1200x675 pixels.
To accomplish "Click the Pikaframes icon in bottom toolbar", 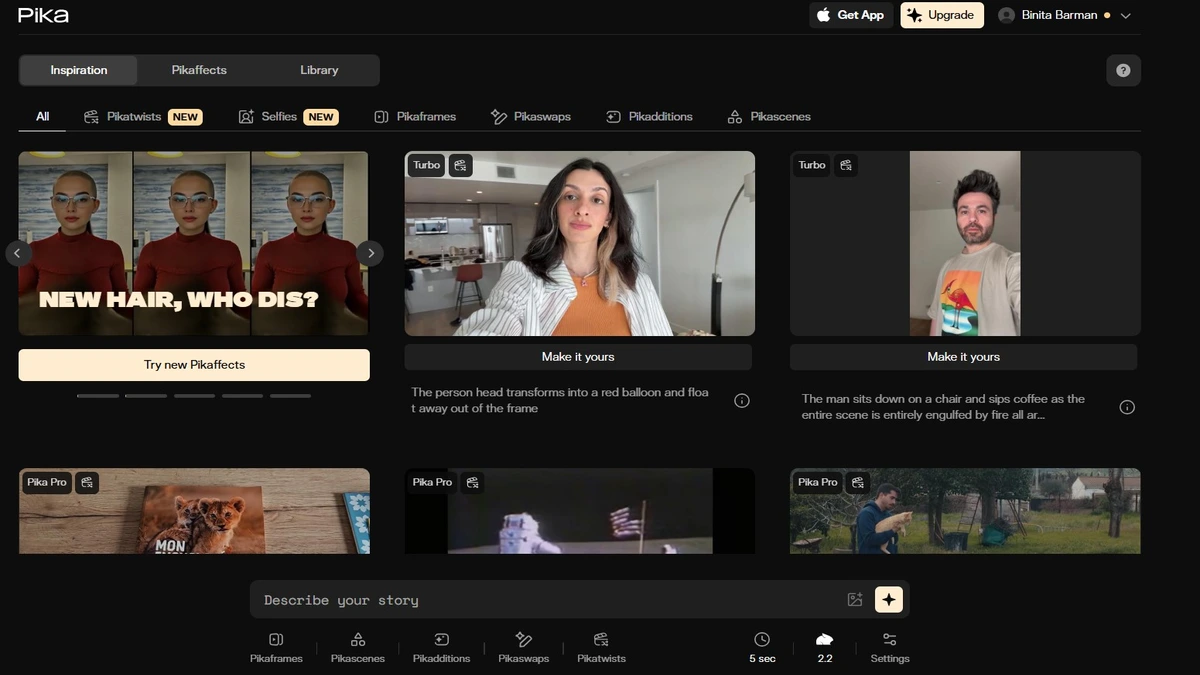I will coord(276,640).
